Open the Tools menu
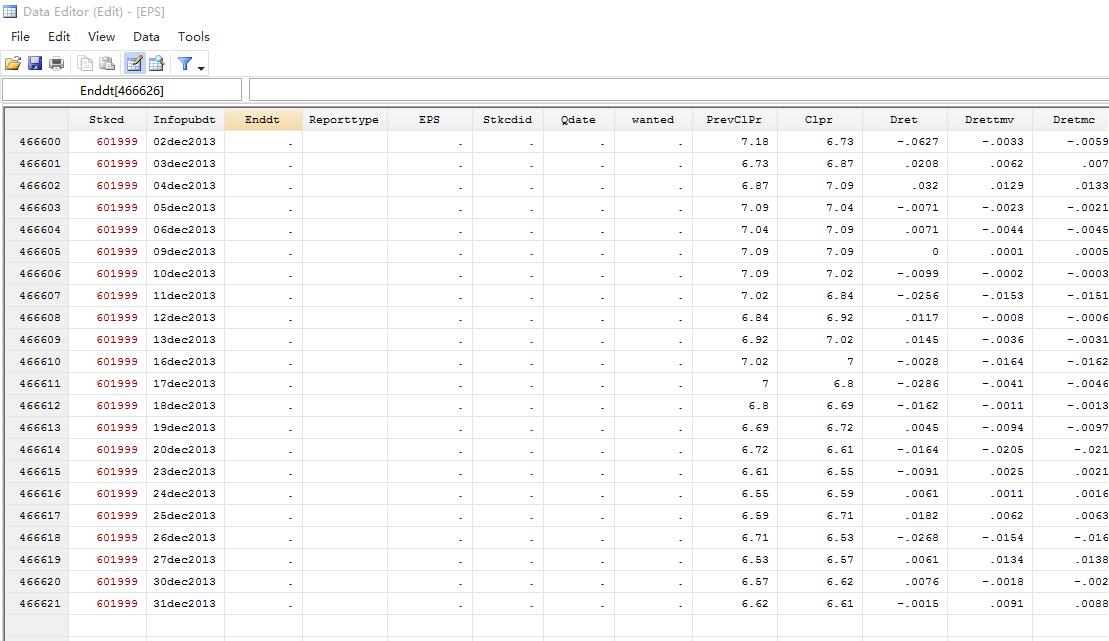 (194, 37)
